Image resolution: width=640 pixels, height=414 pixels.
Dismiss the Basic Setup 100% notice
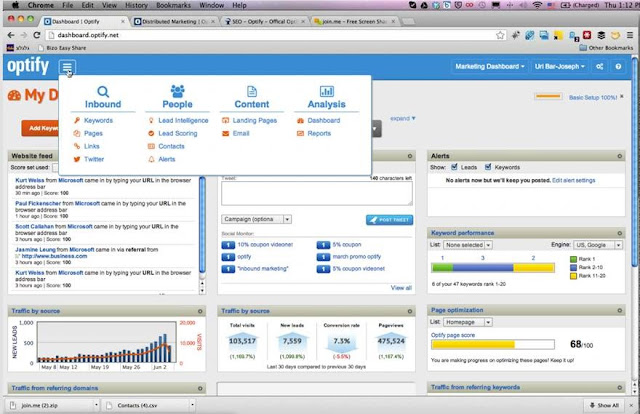[x=622, y=97]
